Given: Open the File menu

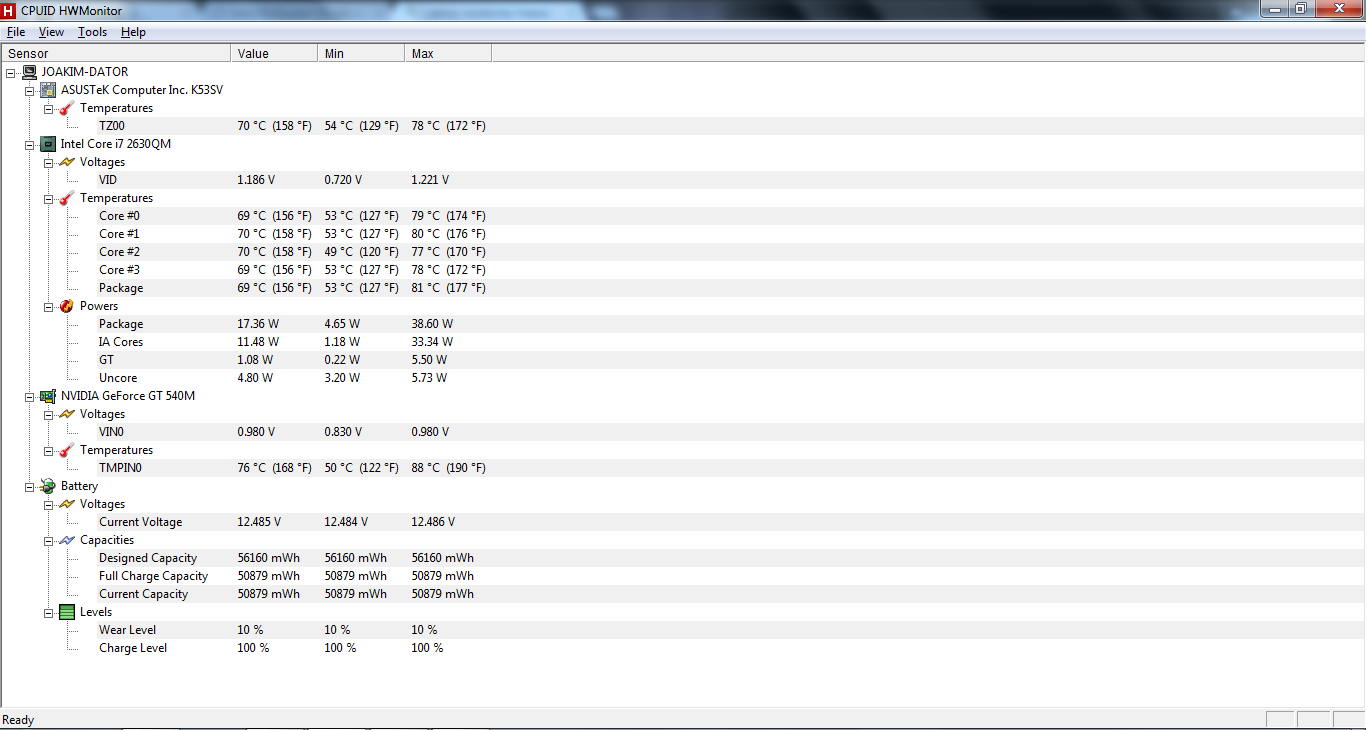Looking at the screenshot, I should [x=16, y=32].
